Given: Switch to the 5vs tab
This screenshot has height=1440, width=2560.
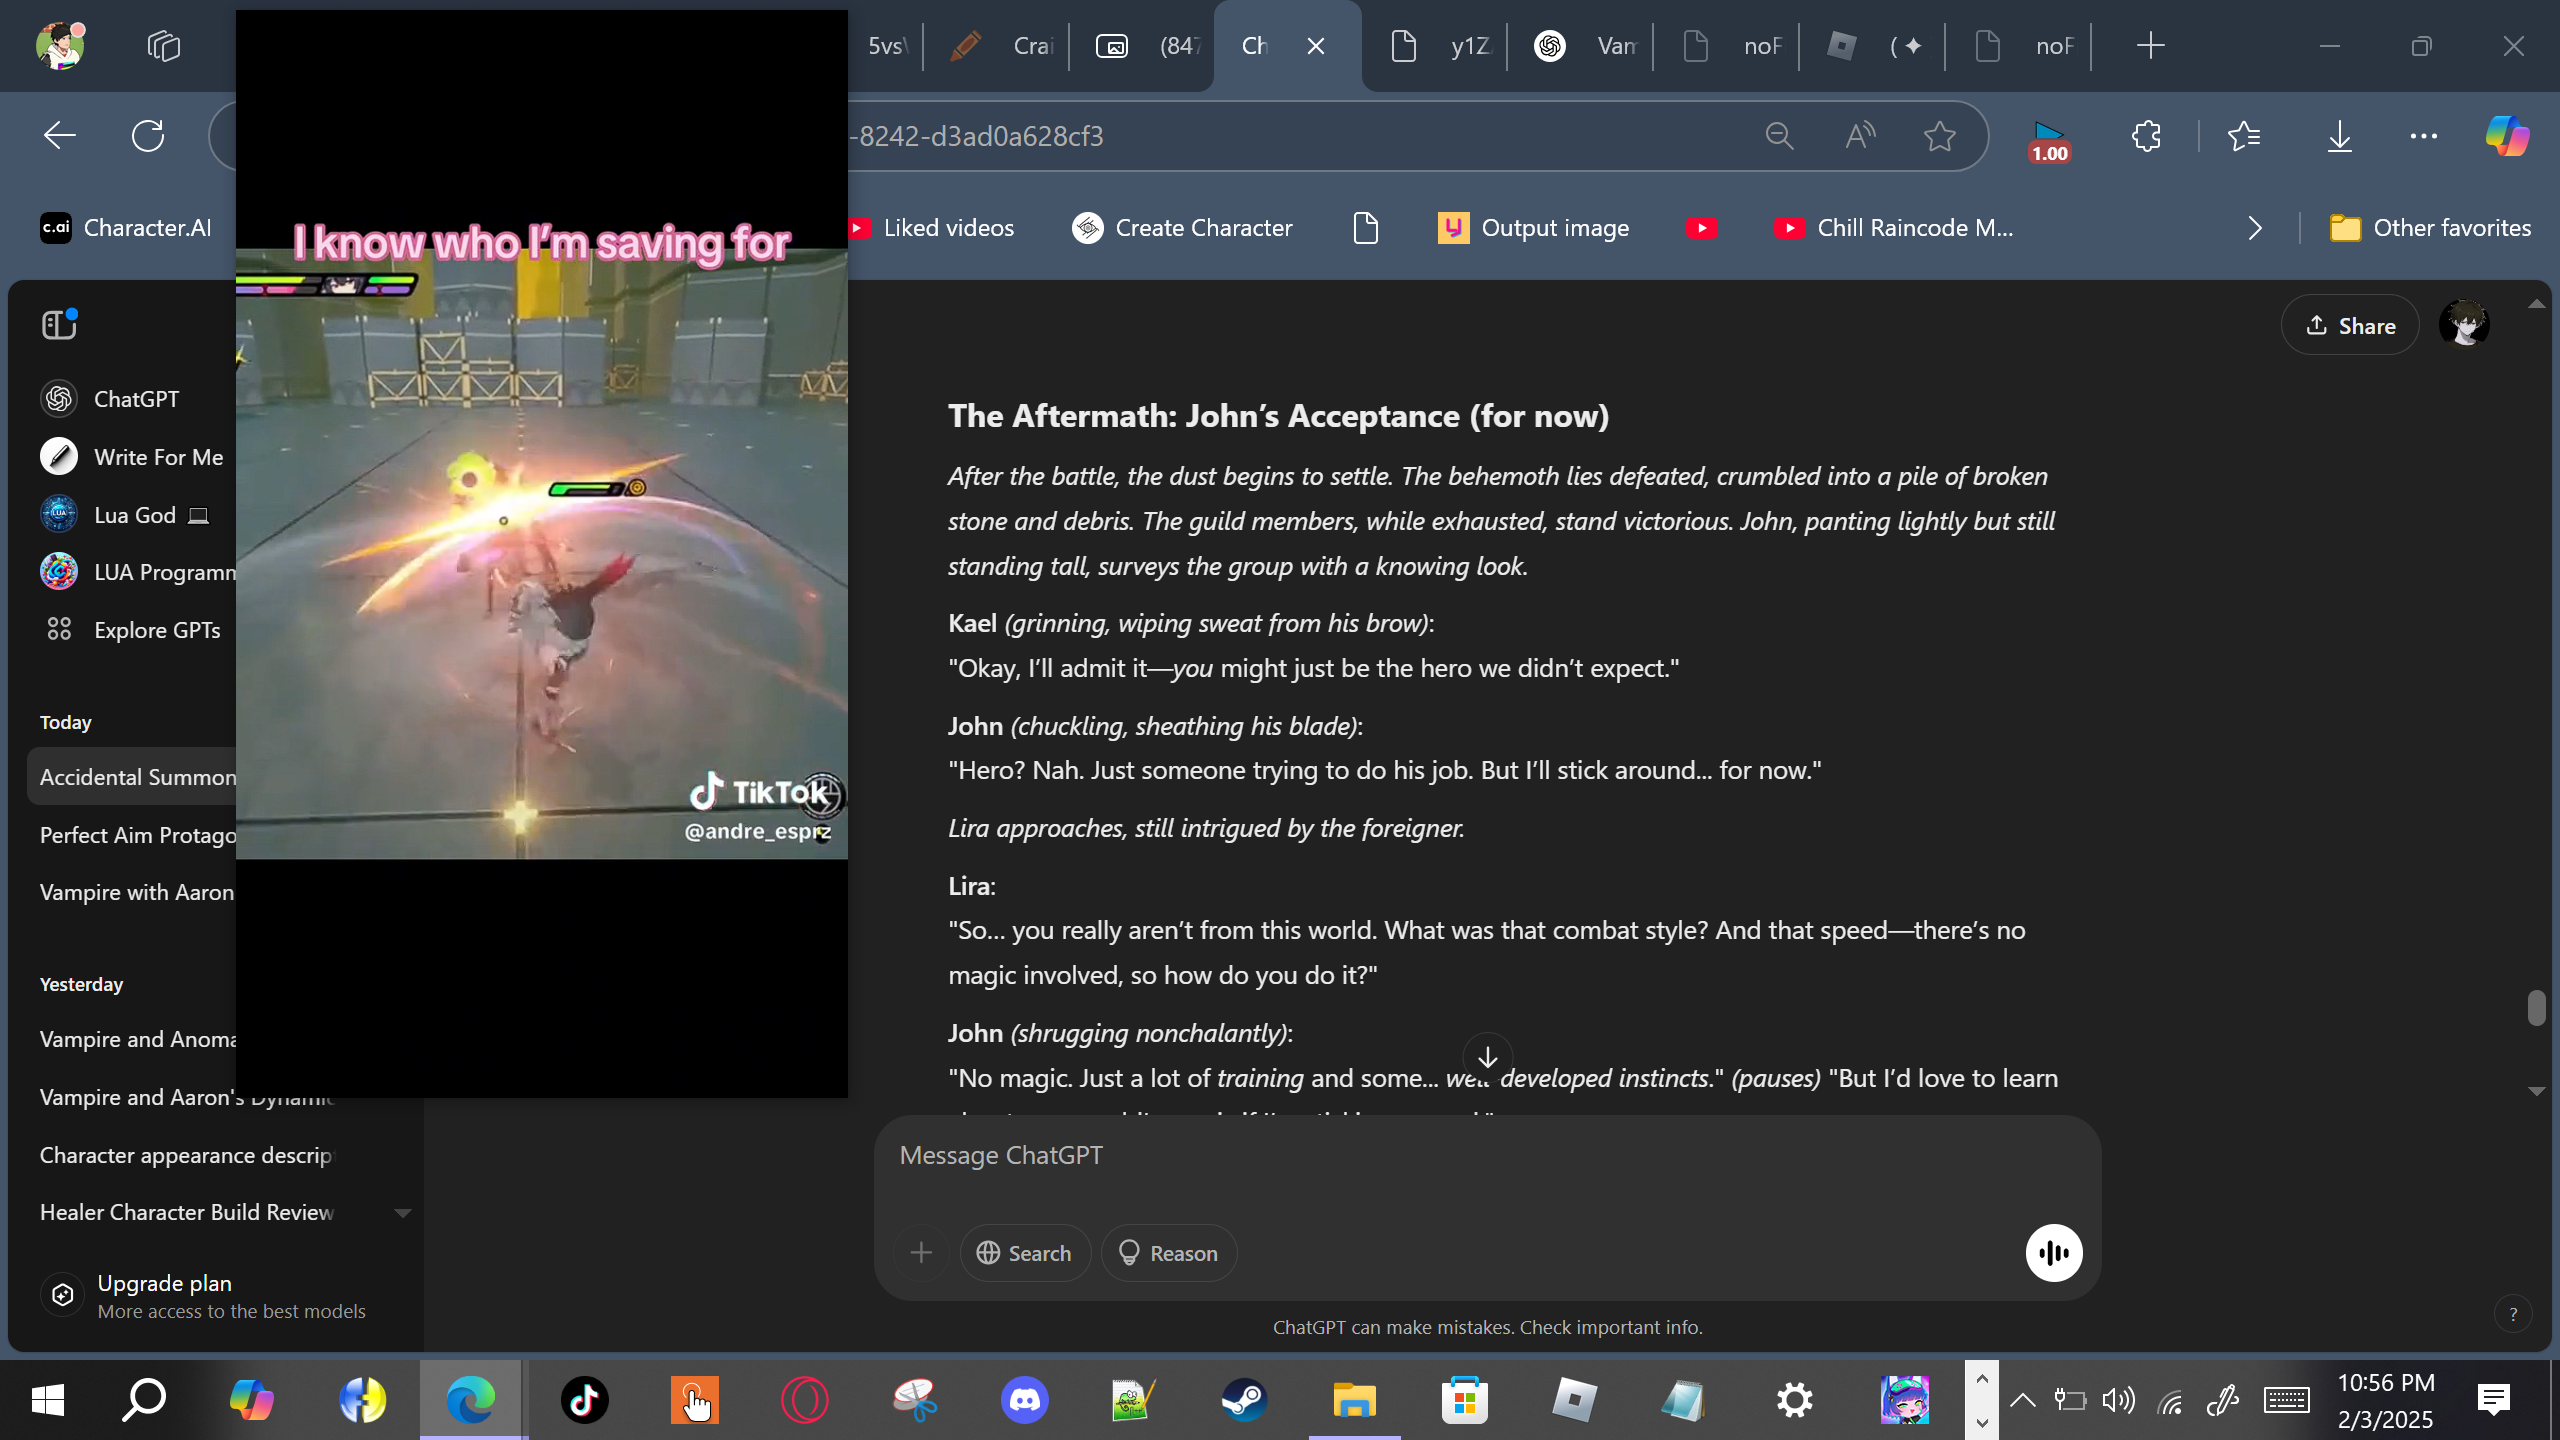Looking at the screenshot, I should (886, 46).
